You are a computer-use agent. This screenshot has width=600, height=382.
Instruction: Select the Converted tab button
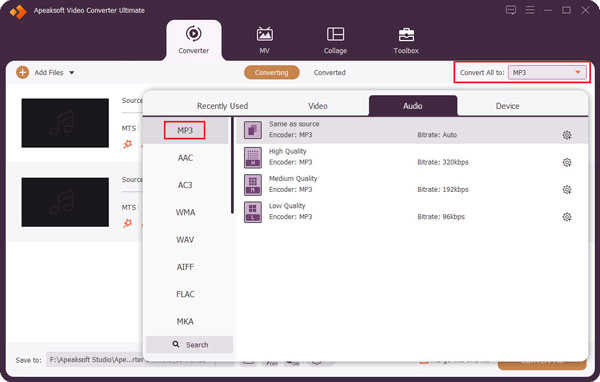coord(329,72)
